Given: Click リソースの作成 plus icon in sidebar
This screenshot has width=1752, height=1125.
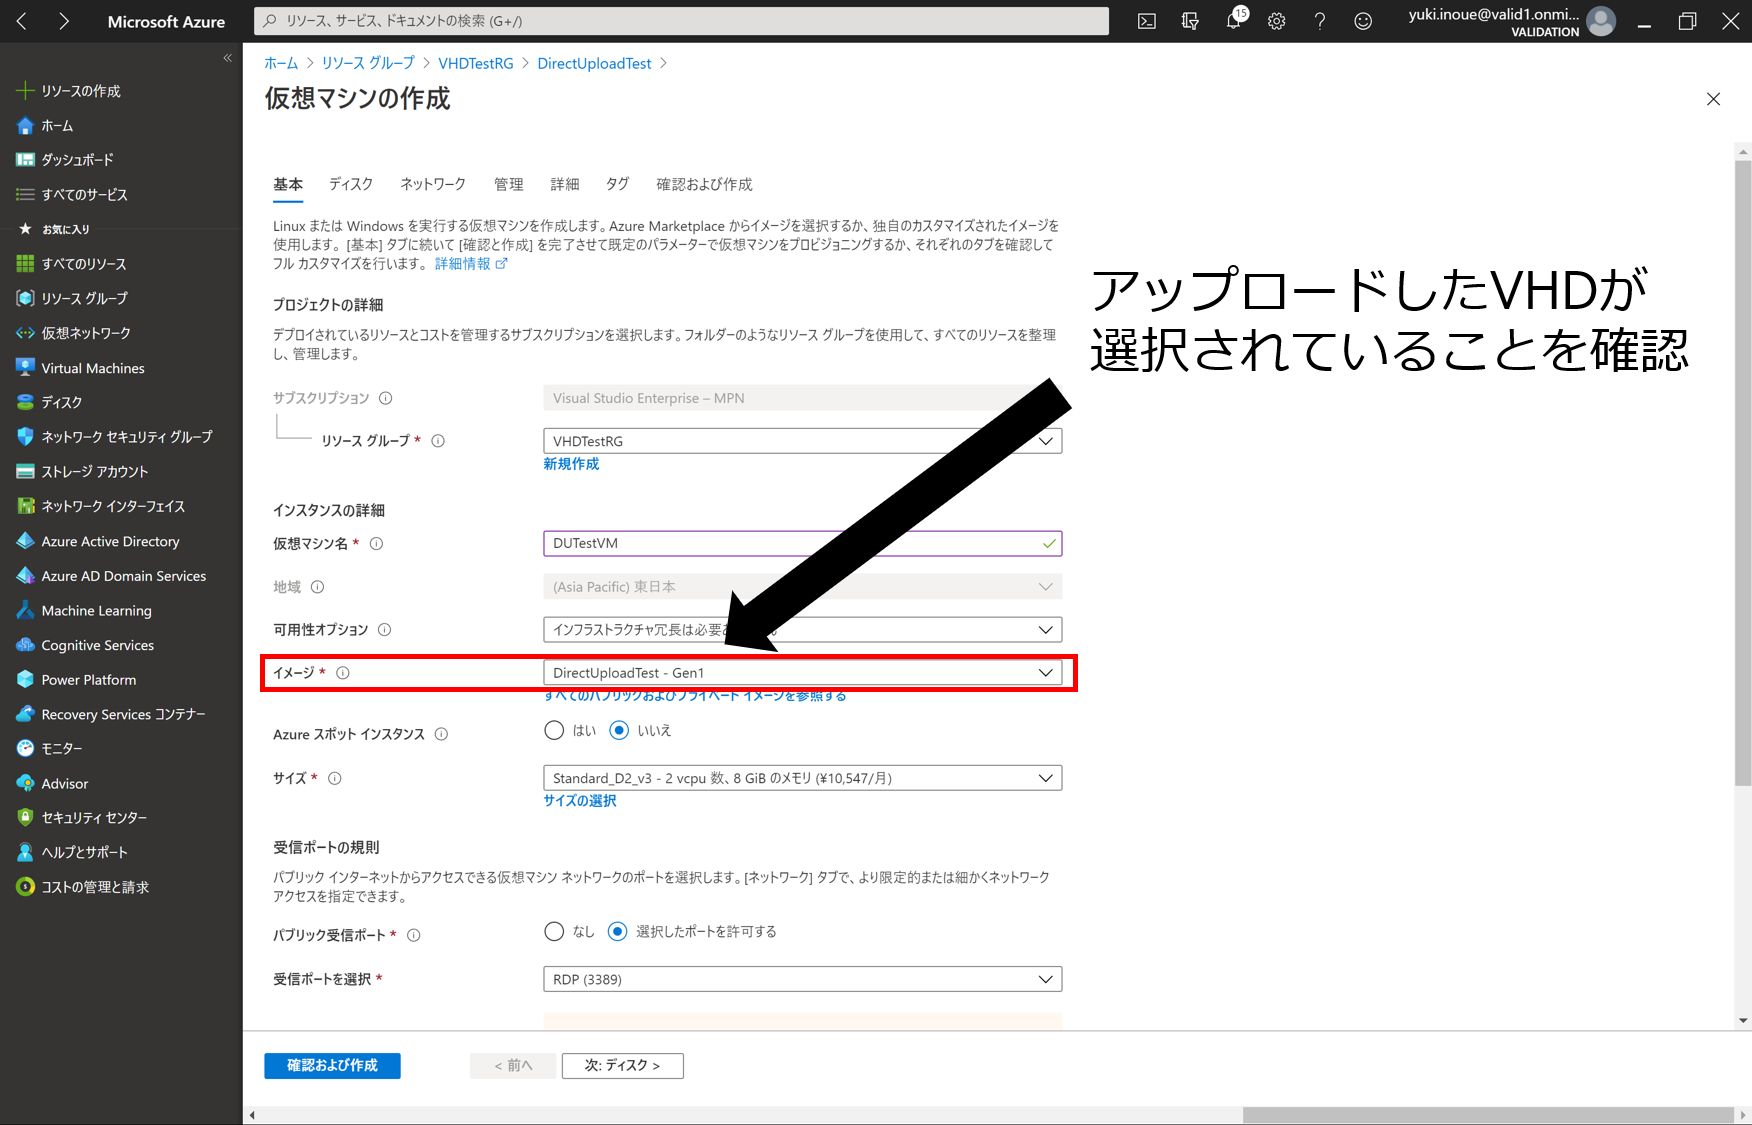Looking at the screenshot, I should pos(25,91).
